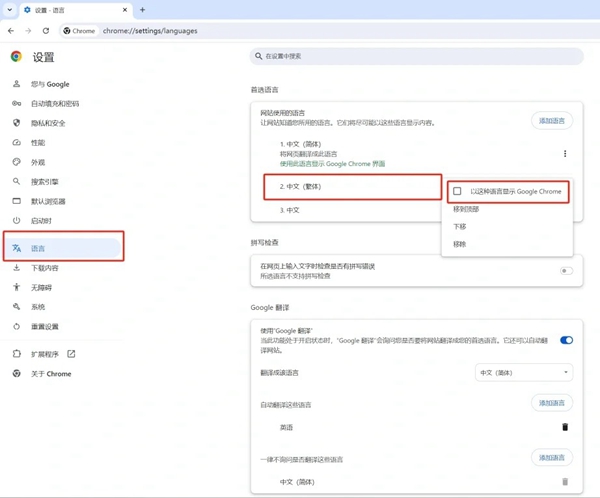Open 系统 settings section
600x498 pixels.
(38, 307)
